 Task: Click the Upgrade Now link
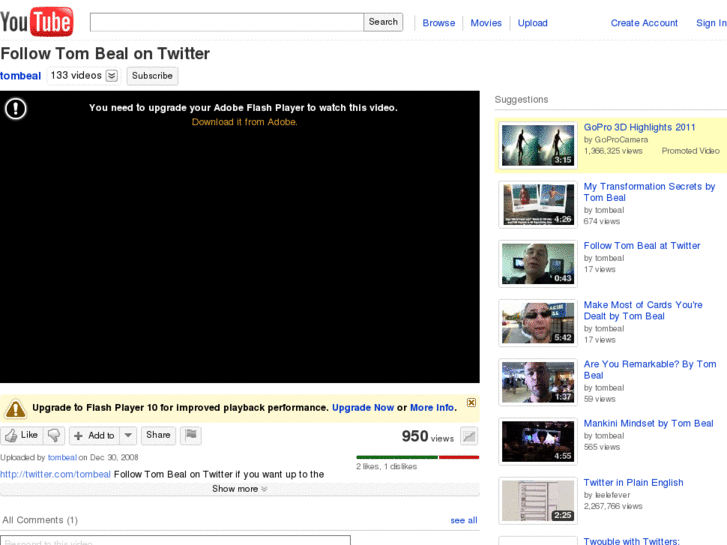tap(362, 408)
